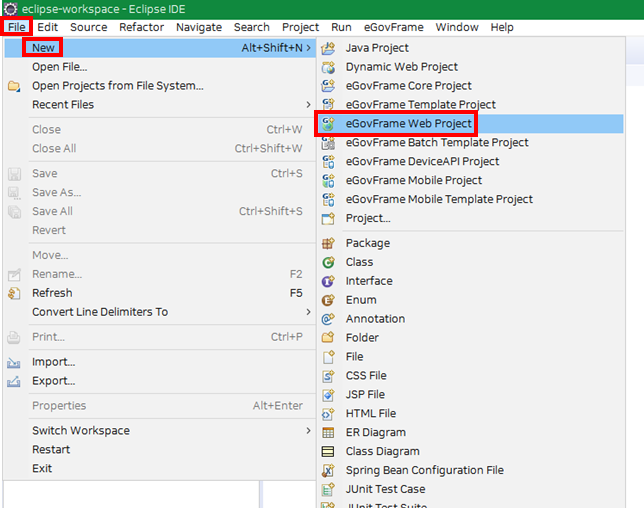Screen dimensions: 644x508
Task: Open the File menu
Action: pyautogui.click(x=17, y=27)
